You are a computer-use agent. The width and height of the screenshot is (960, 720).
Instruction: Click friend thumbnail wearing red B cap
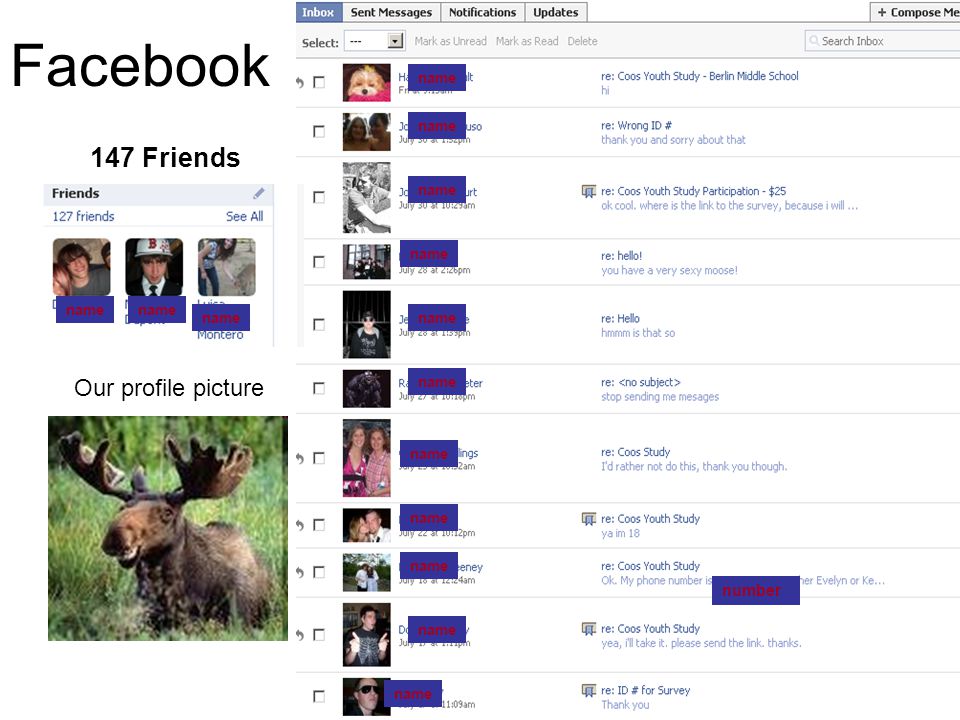click(154, 267)
